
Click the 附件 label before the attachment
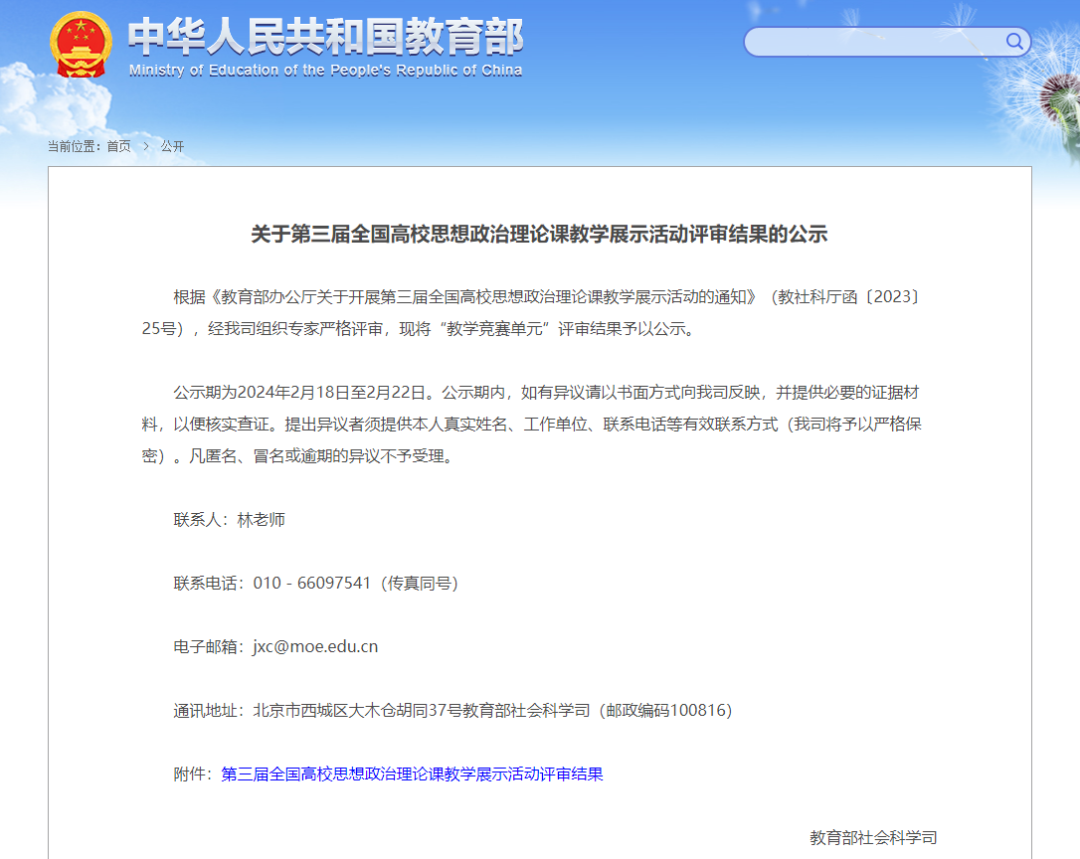(x=192, y=774)
